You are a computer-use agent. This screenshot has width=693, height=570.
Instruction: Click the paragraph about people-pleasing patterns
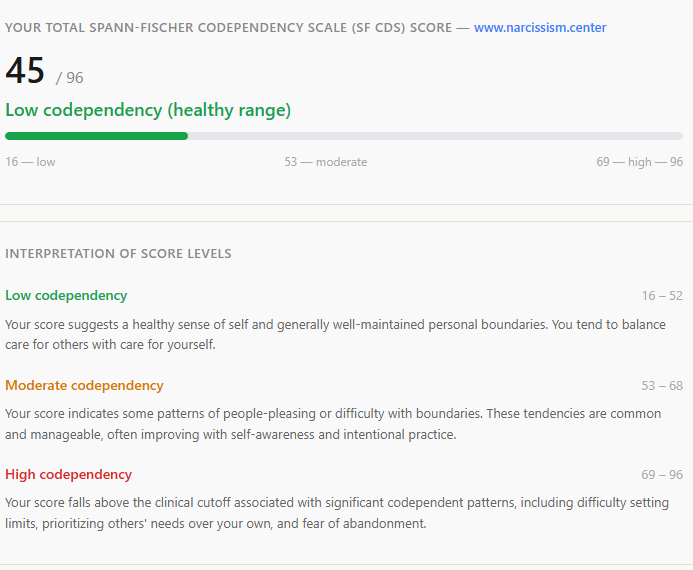coord(333,424)
